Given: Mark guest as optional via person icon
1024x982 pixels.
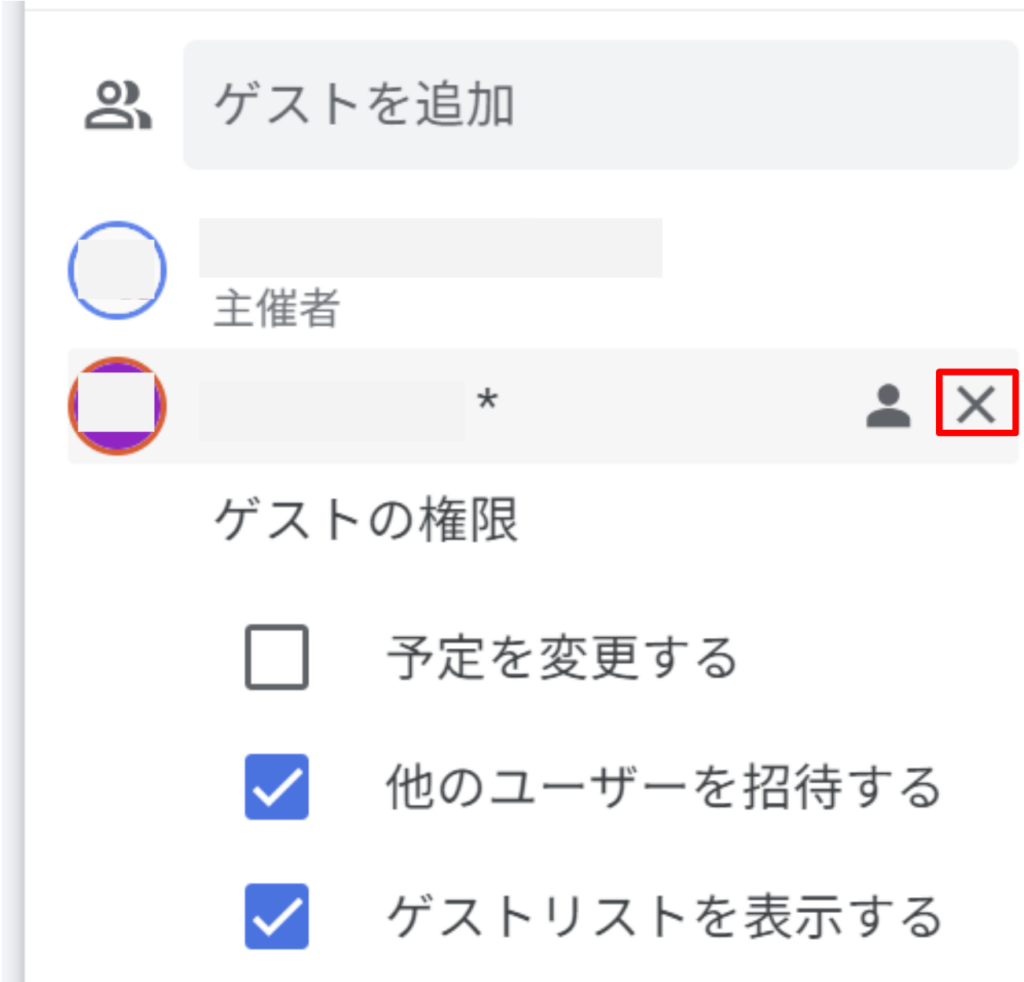Looking at the screenshot, I should click(x=888, y=406).
